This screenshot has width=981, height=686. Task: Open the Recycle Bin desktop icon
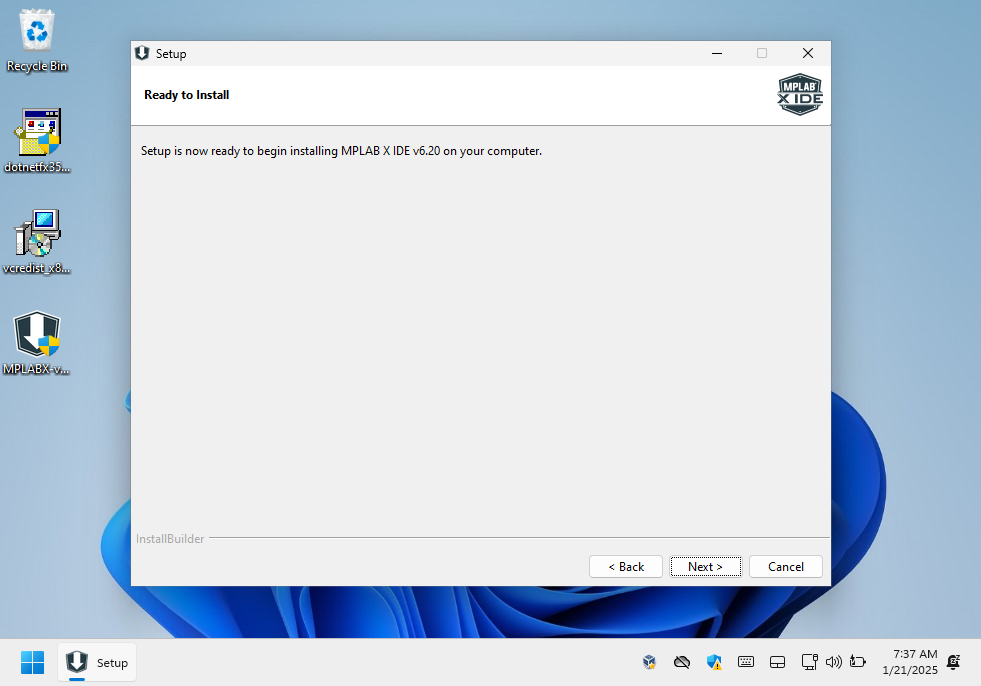click(37, 41)
